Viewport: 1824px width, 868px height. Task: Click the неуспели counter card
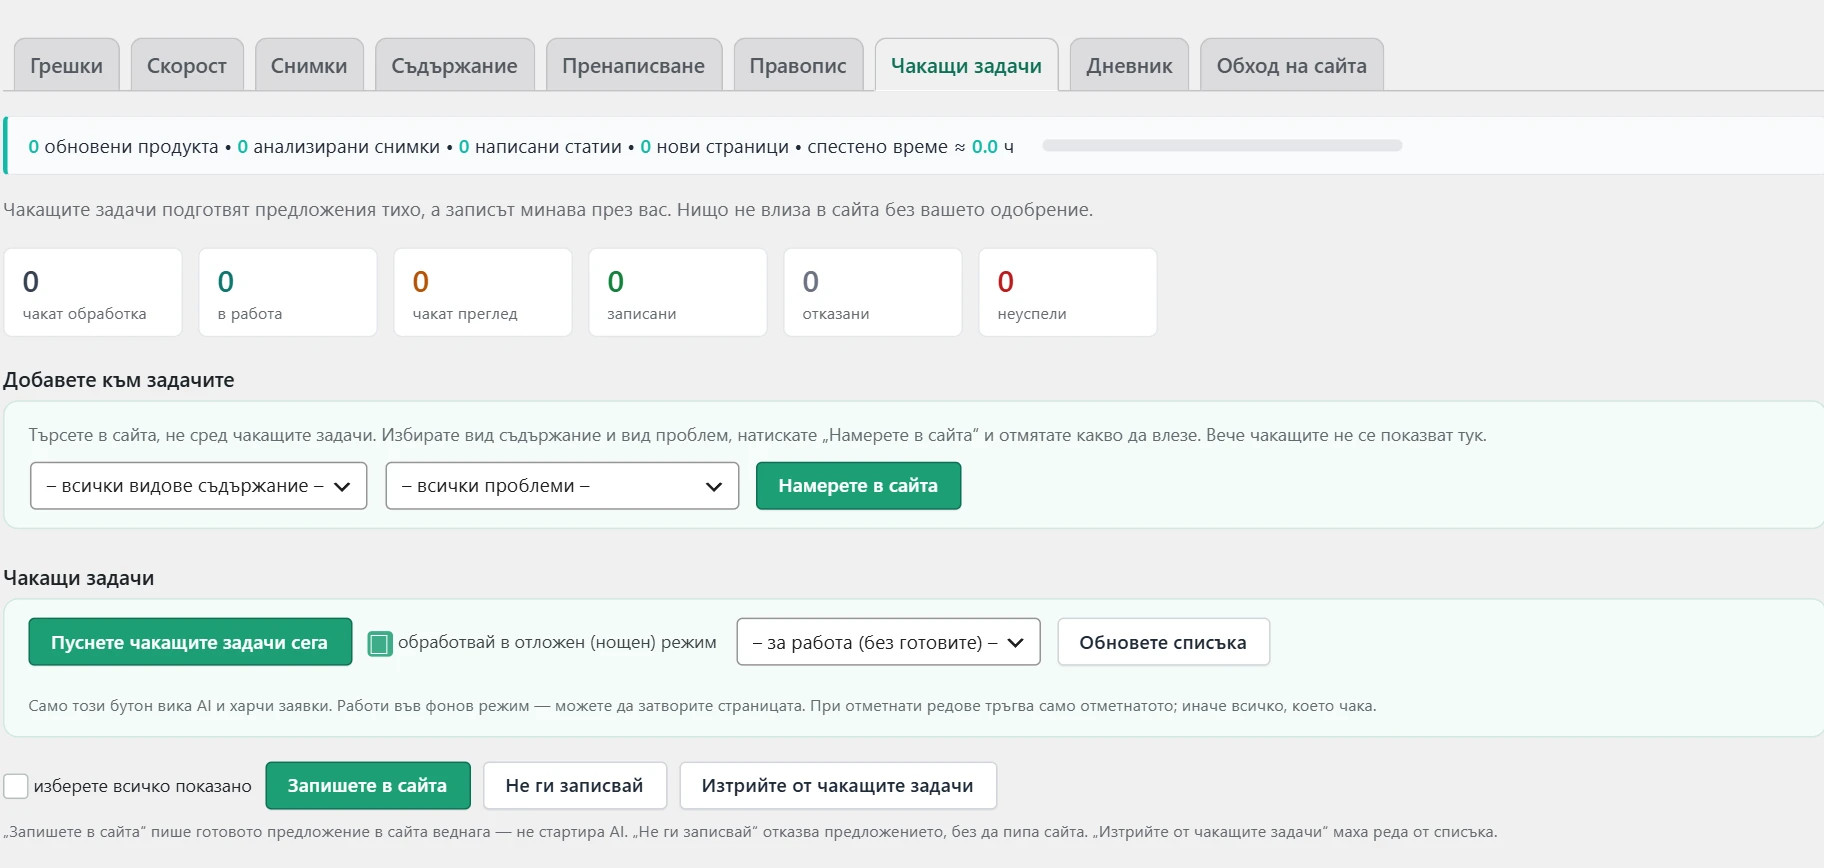[1068, 293]
